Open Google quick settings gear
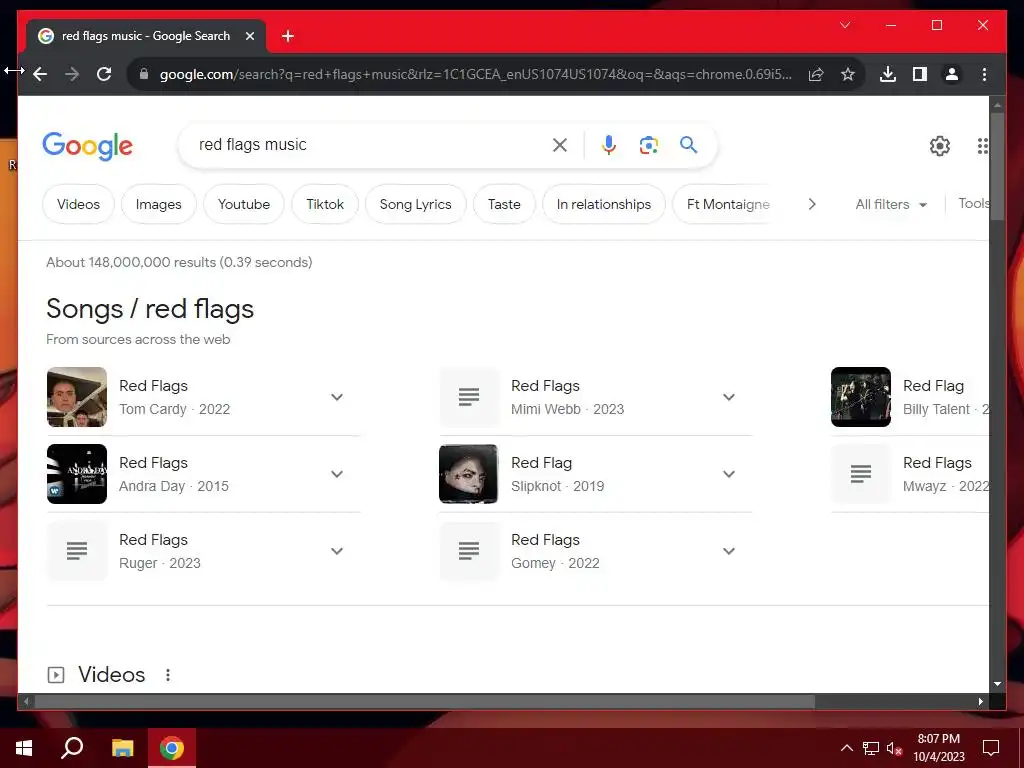Image resolution: width=1024 pixels, height=768 pixels. (x=940, y=146)
